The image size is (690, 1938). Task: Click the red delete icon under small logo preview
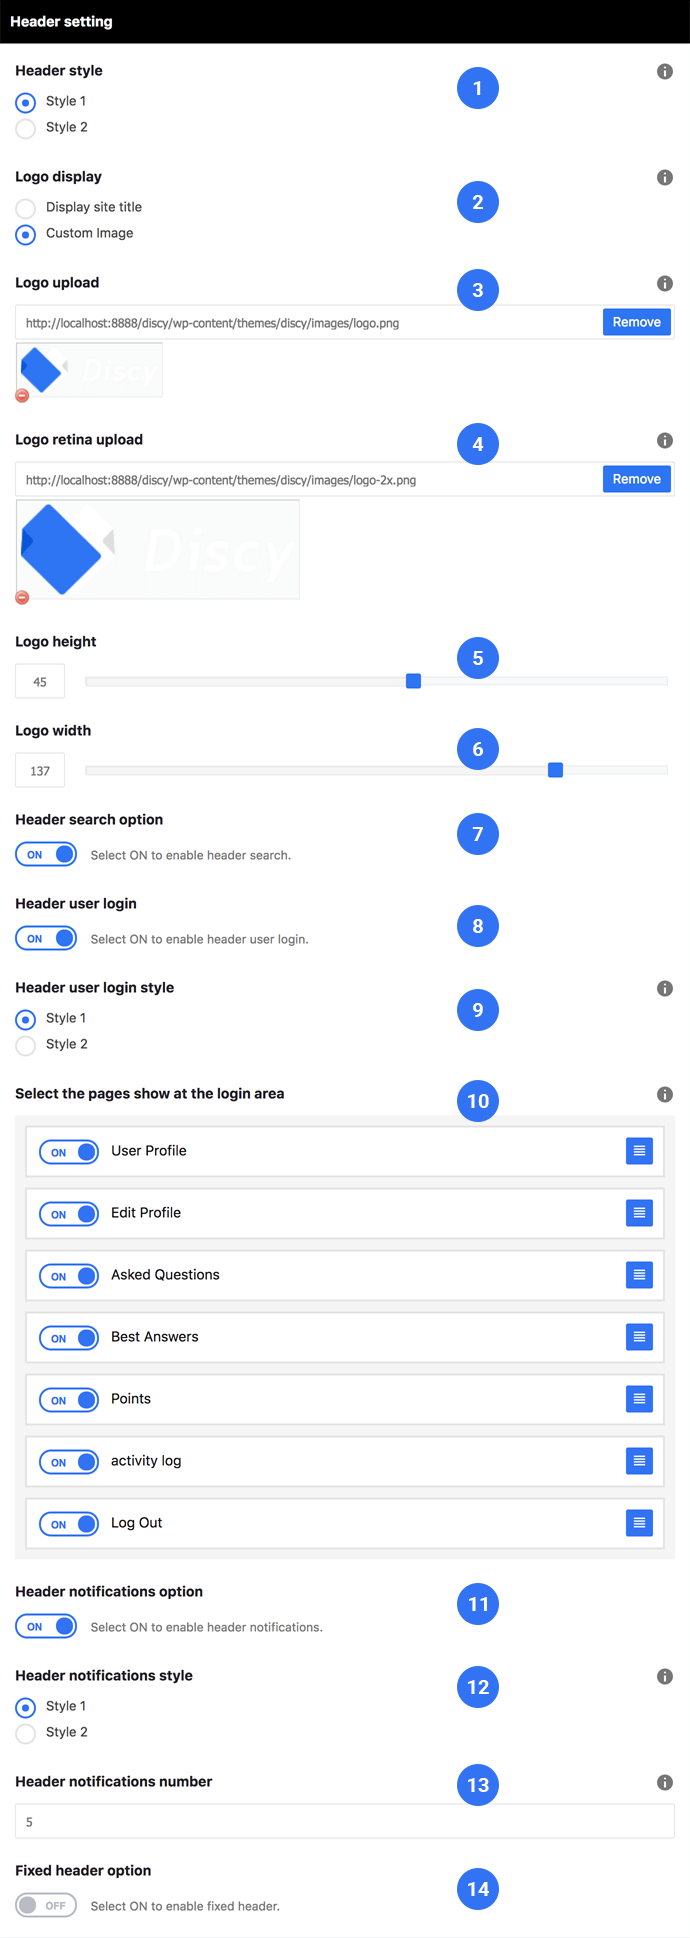click(22, 395)
